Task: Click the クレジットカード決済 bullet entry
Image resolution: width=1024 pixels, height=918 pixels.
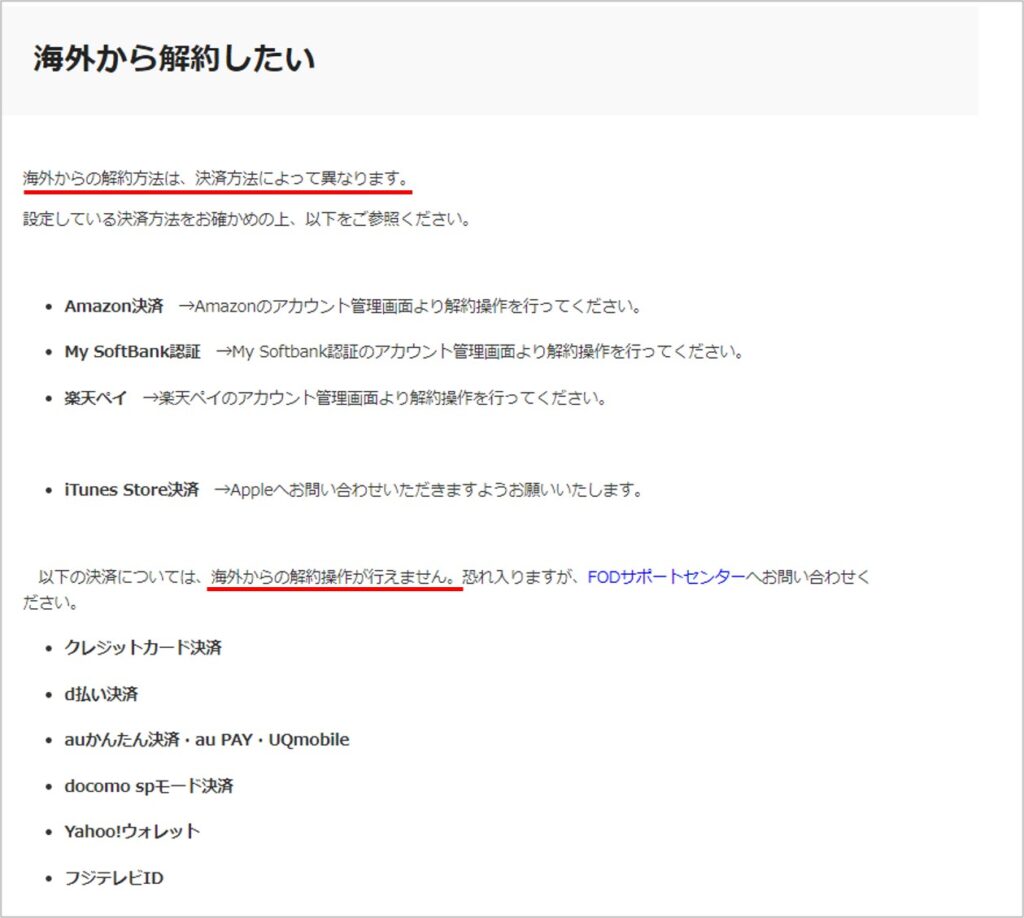Action: [144, 648]
